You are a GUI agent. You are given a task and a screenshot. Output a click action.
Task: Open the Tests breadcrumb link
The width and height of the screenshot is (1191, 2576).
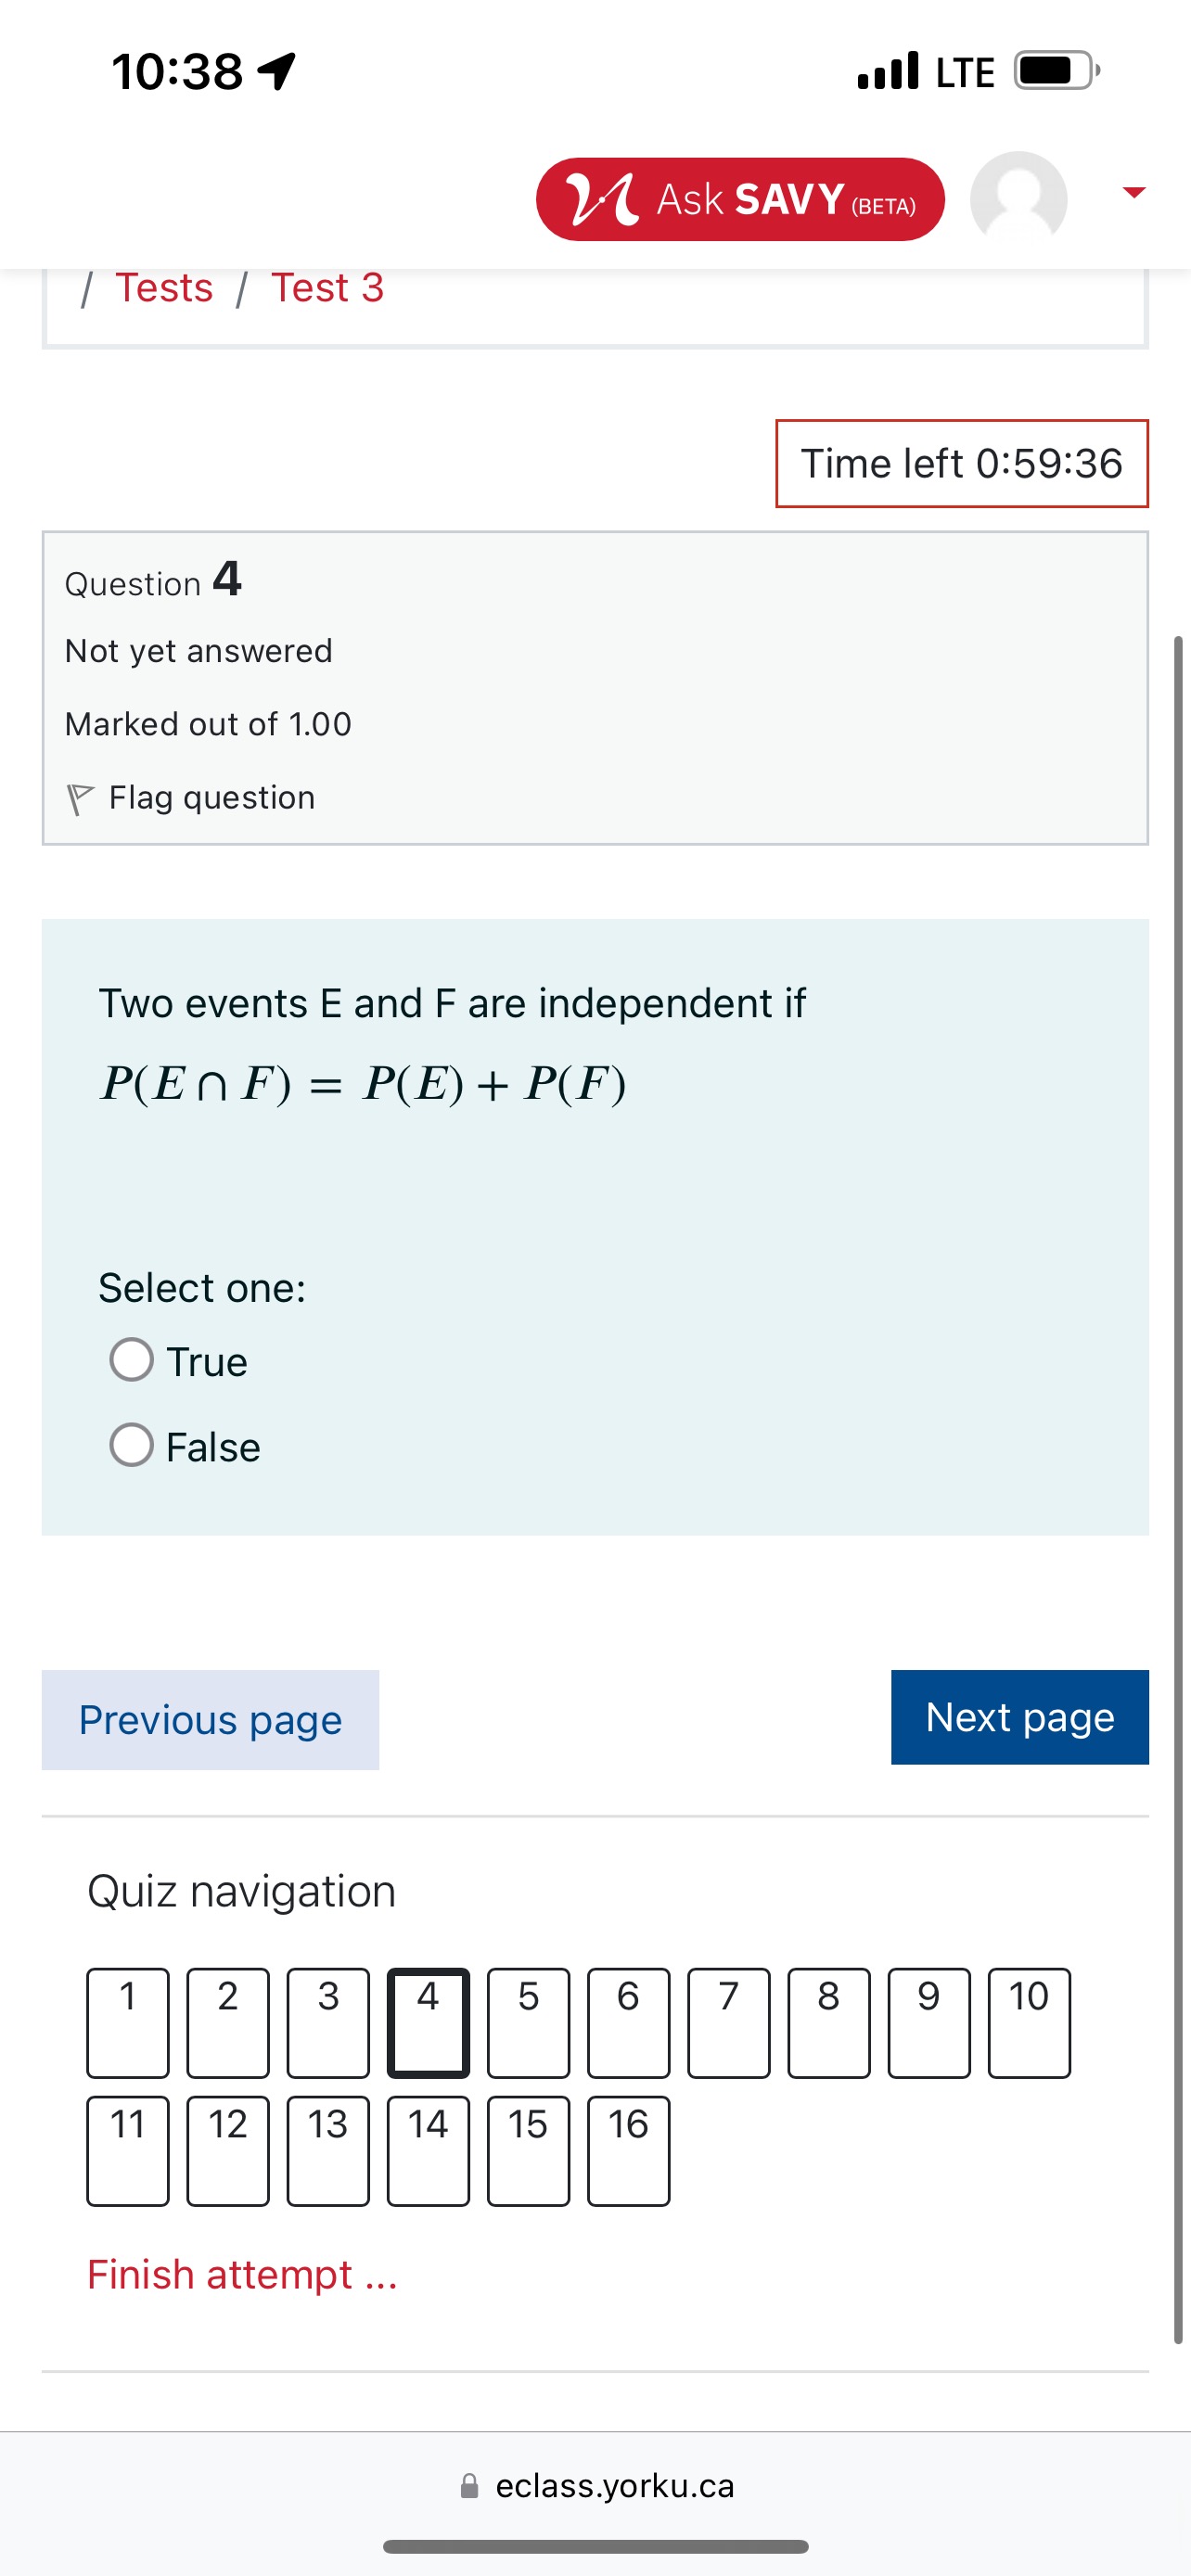tap(164, 288)
